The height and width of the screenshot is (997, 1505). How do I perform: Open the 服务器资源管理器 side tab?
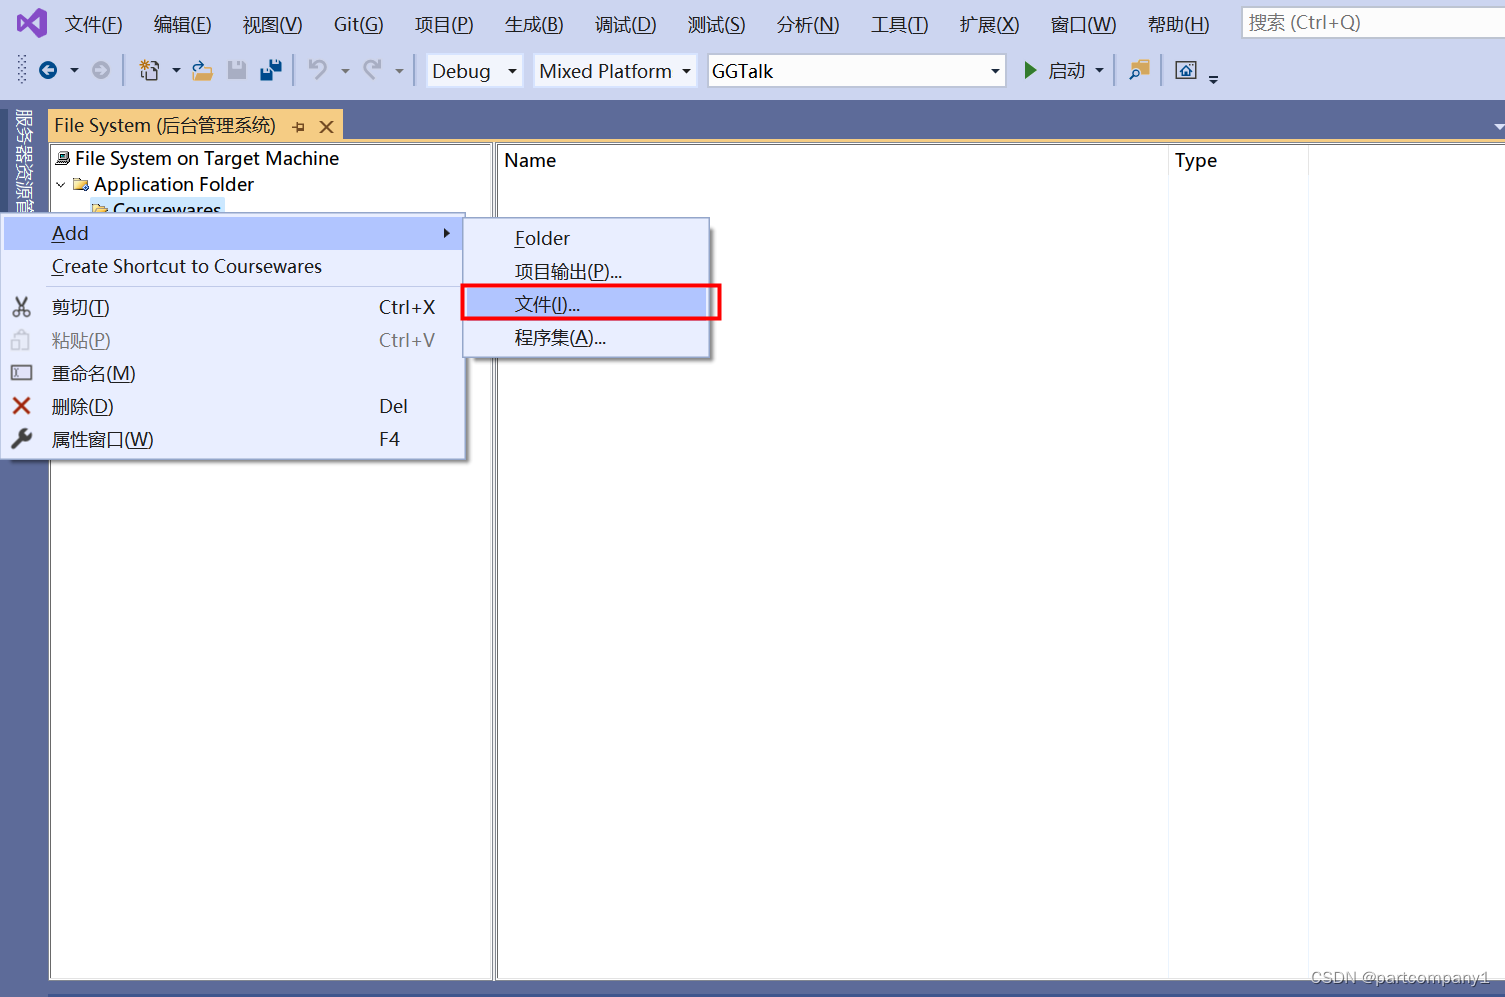click(24, 160)
